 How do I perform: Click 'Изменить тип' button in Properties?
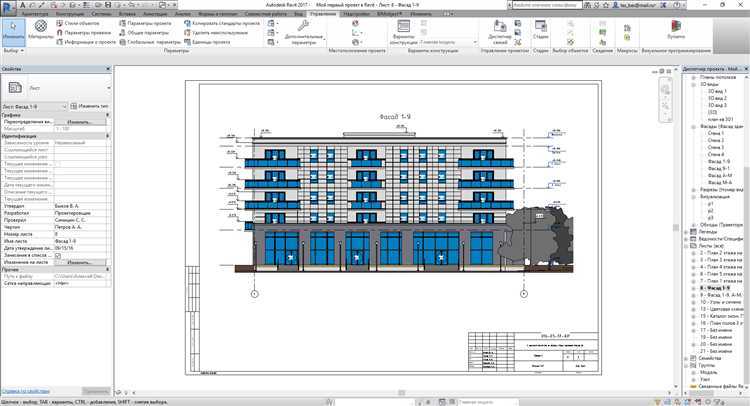point(90,106)
